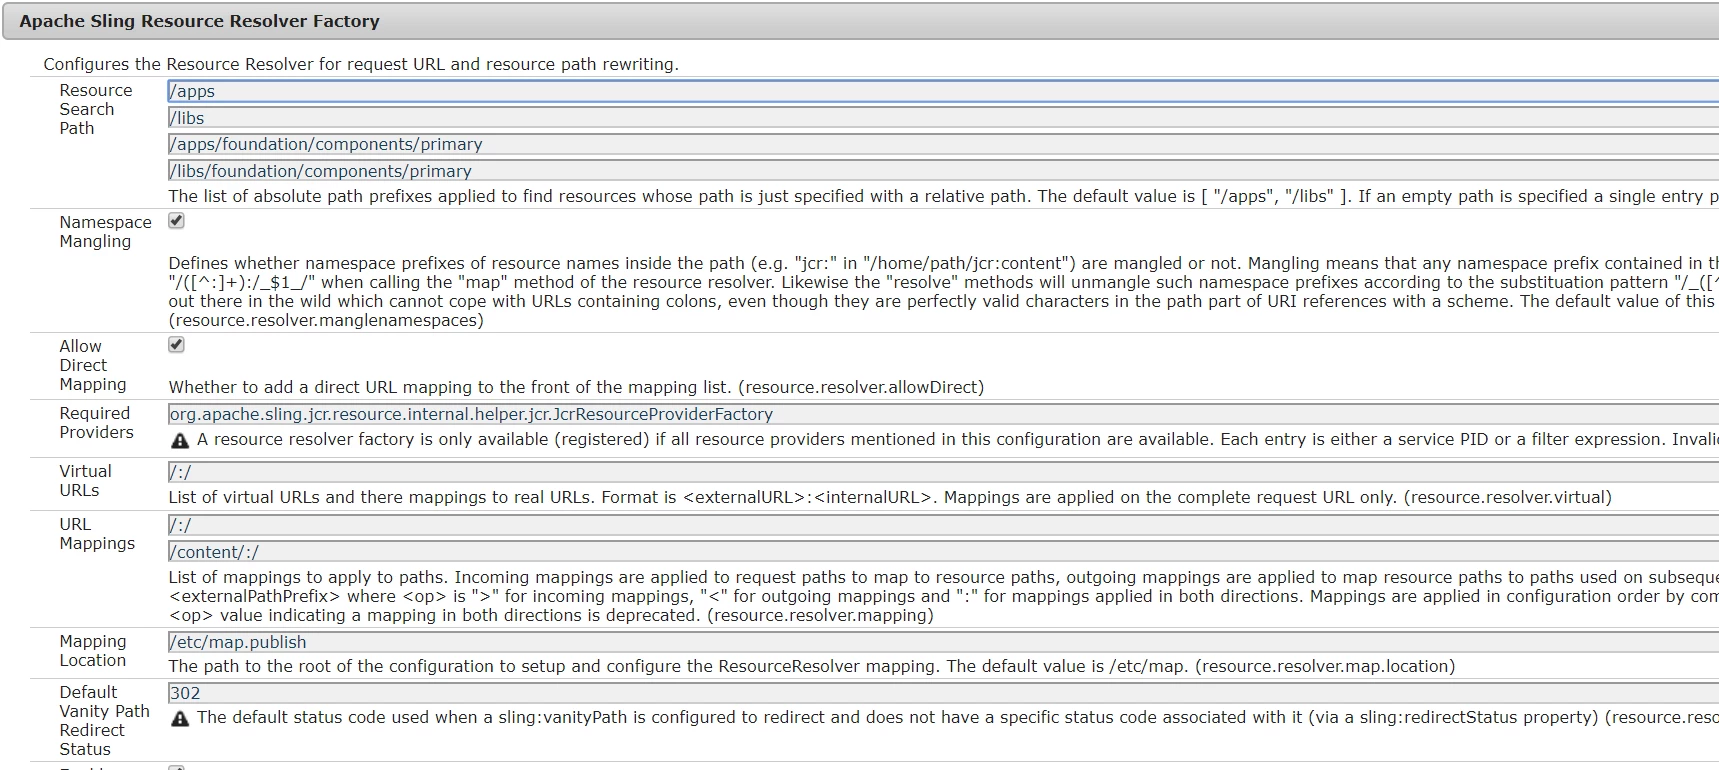Uncheck the Allow Direct Mapping checkbox
Screen dimensions: 1719x770
pos(176,345)
